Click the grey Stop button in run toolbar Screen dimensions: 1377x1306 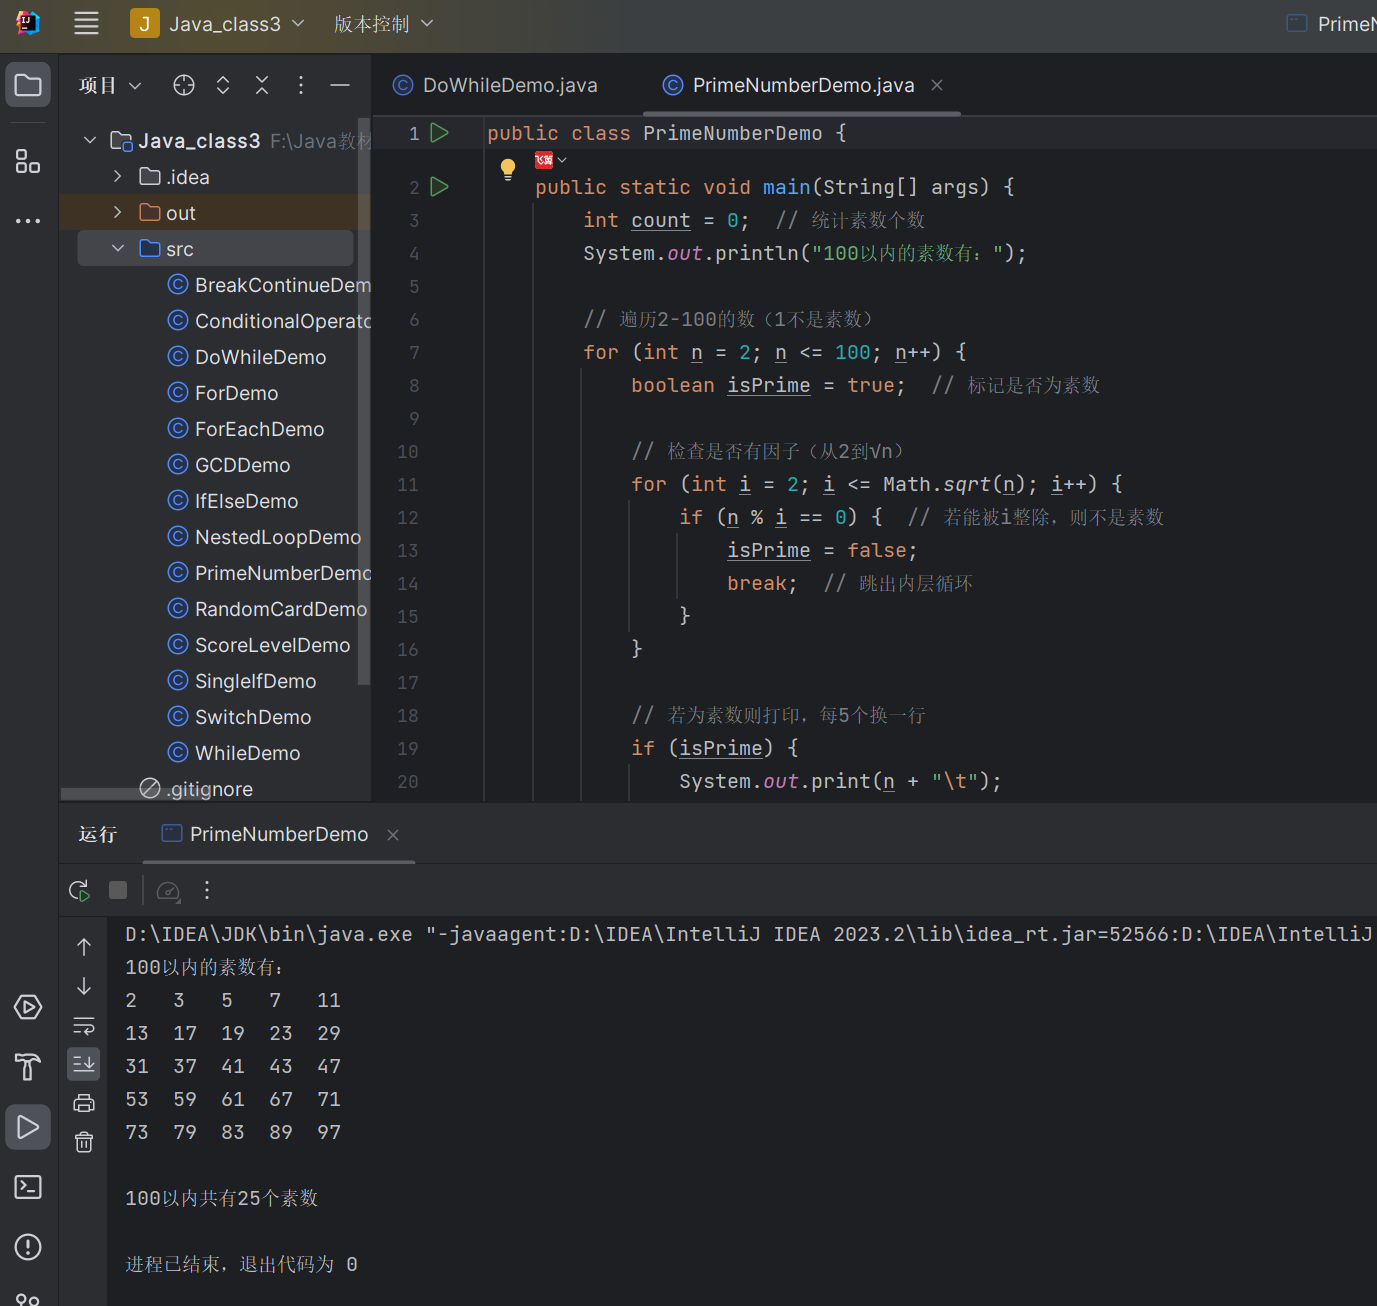pyautogui.click(x=118, y=890)
